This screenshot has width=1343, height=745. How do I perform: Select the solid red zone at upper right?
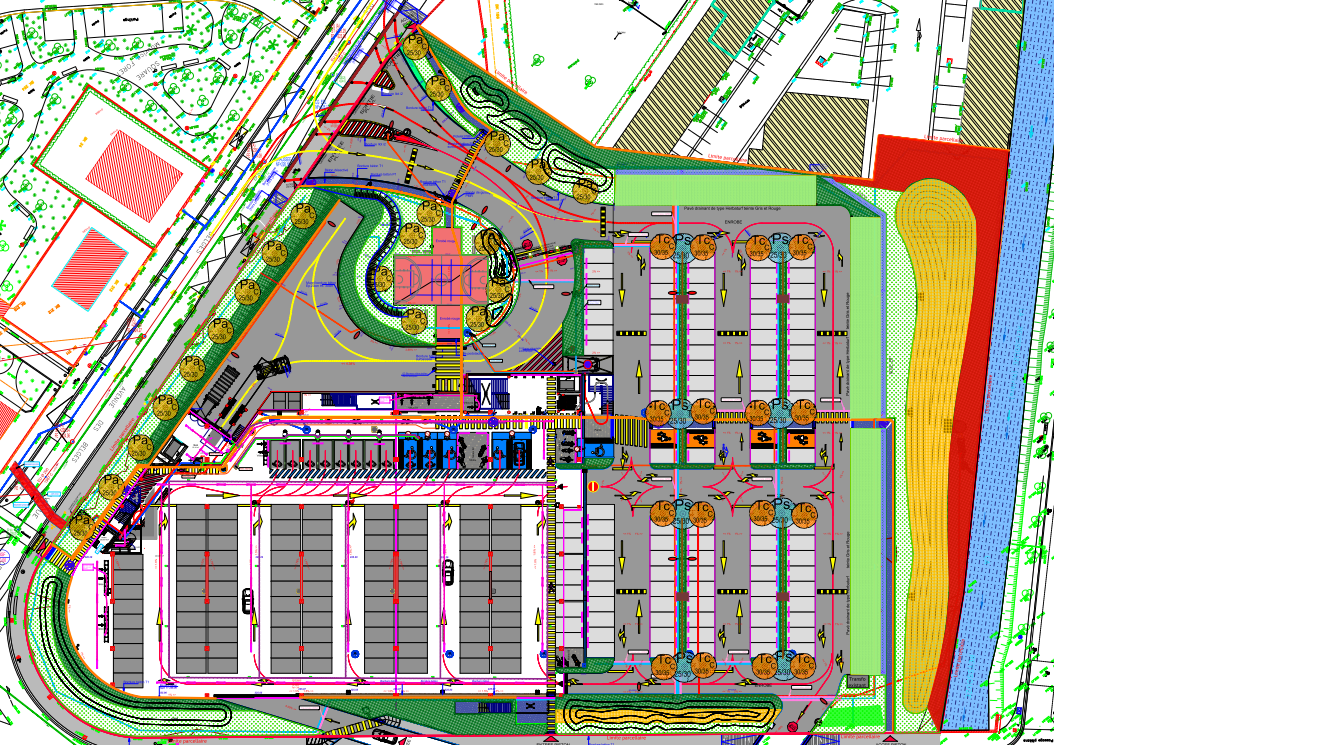tap(940, 158)
